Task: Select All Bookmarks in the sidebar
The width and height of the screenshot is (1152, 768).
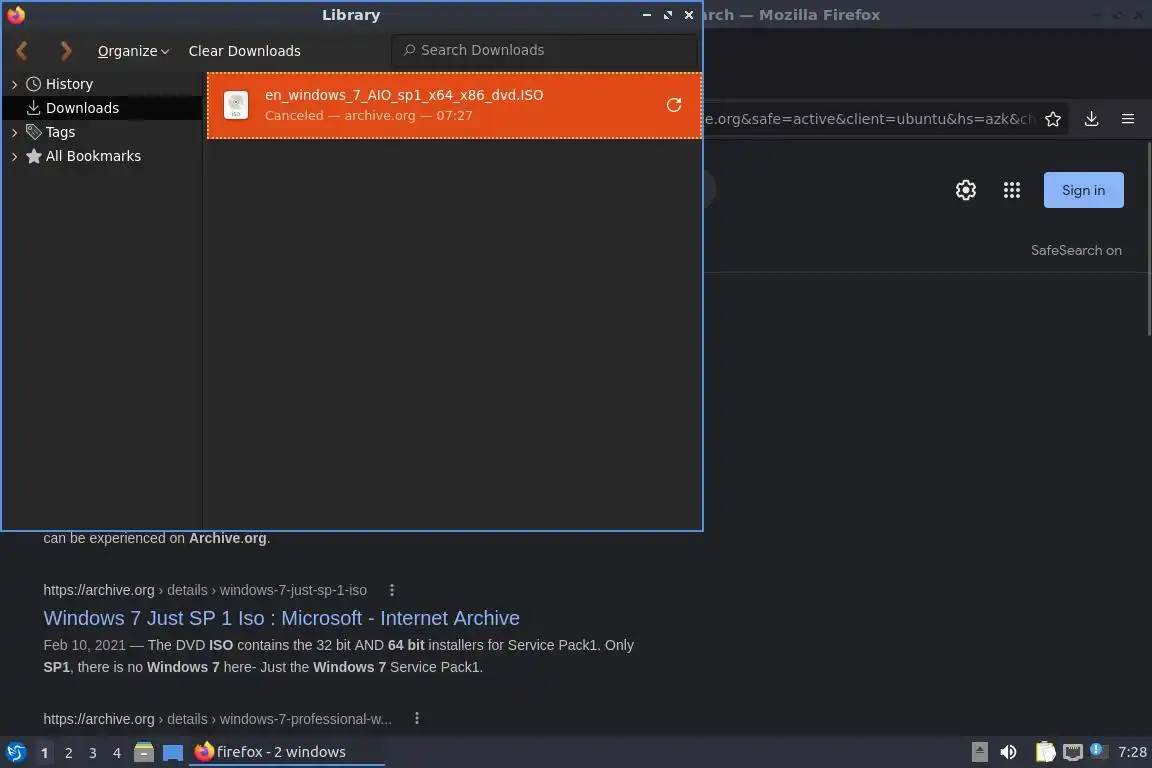Action: (93, 156)
